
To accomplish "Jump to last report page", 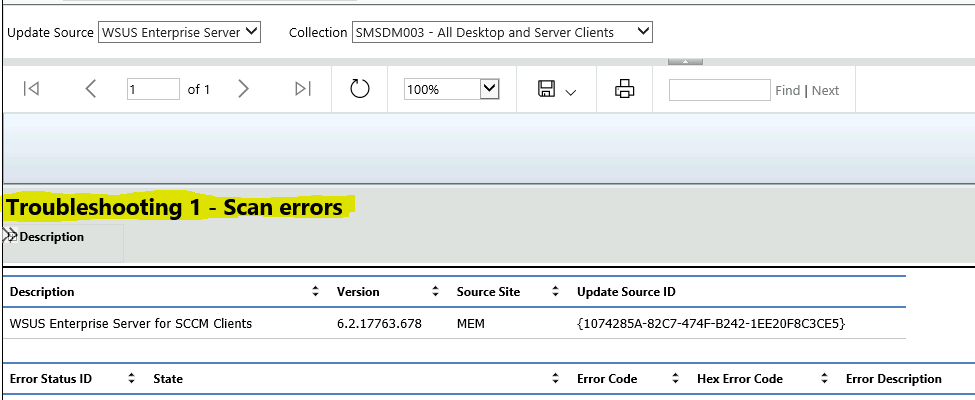I will (303, 90).
